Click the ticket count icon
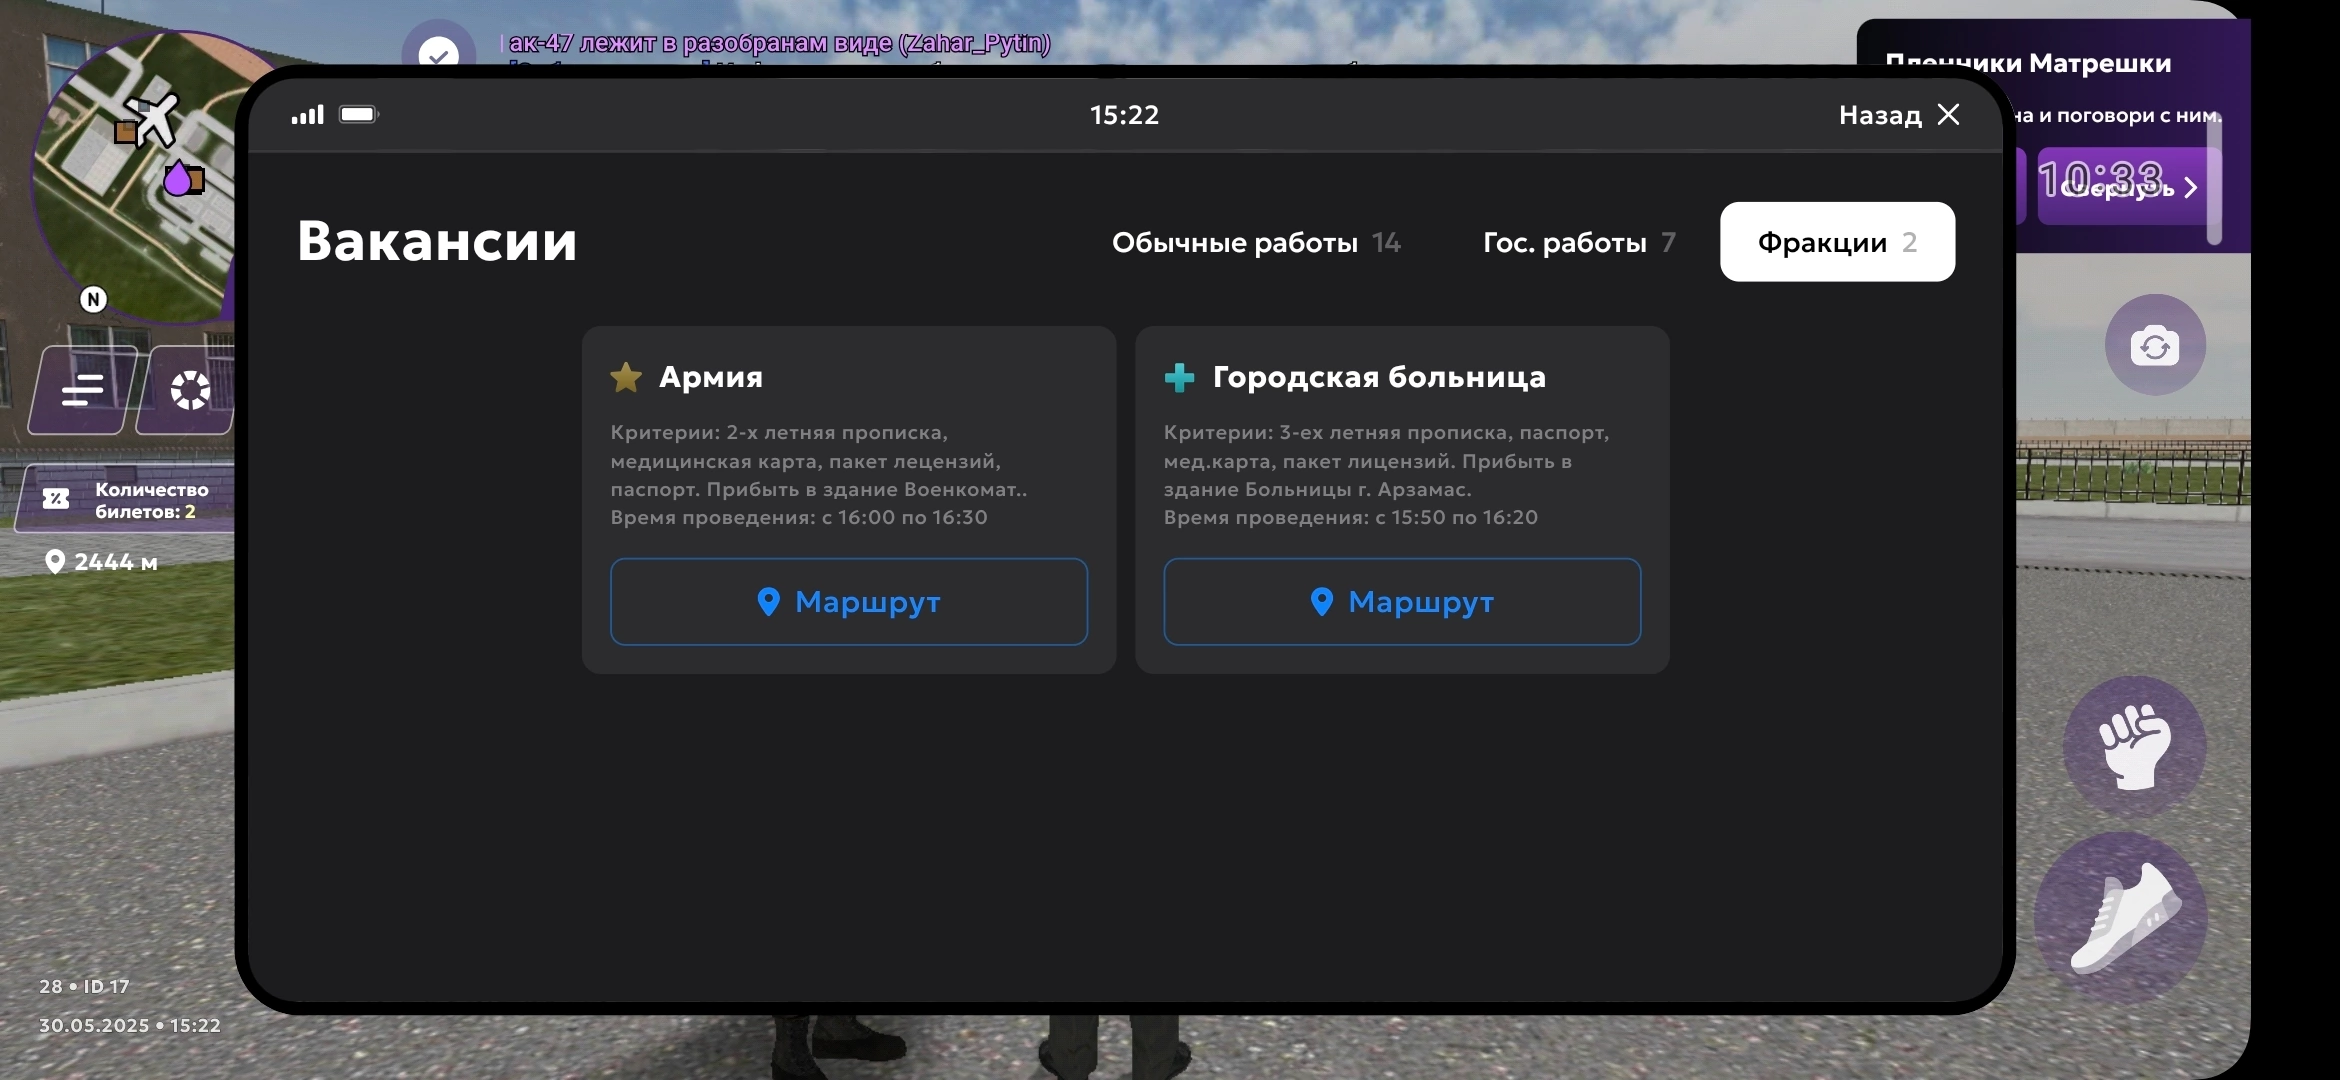The image size is (2340, 1080). pos(56,499)
